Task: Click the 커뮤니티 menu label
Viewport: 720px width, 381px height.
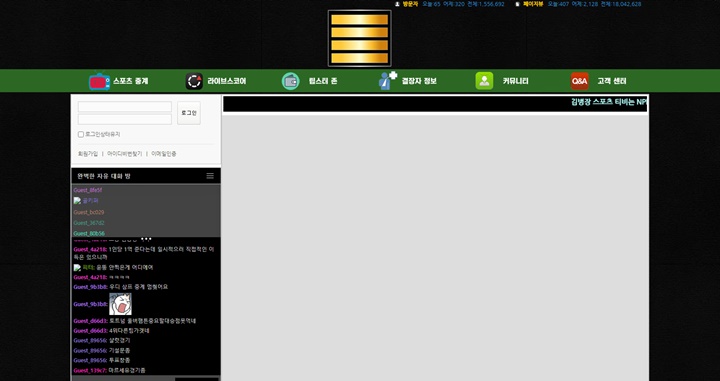Action: [516, 81]
